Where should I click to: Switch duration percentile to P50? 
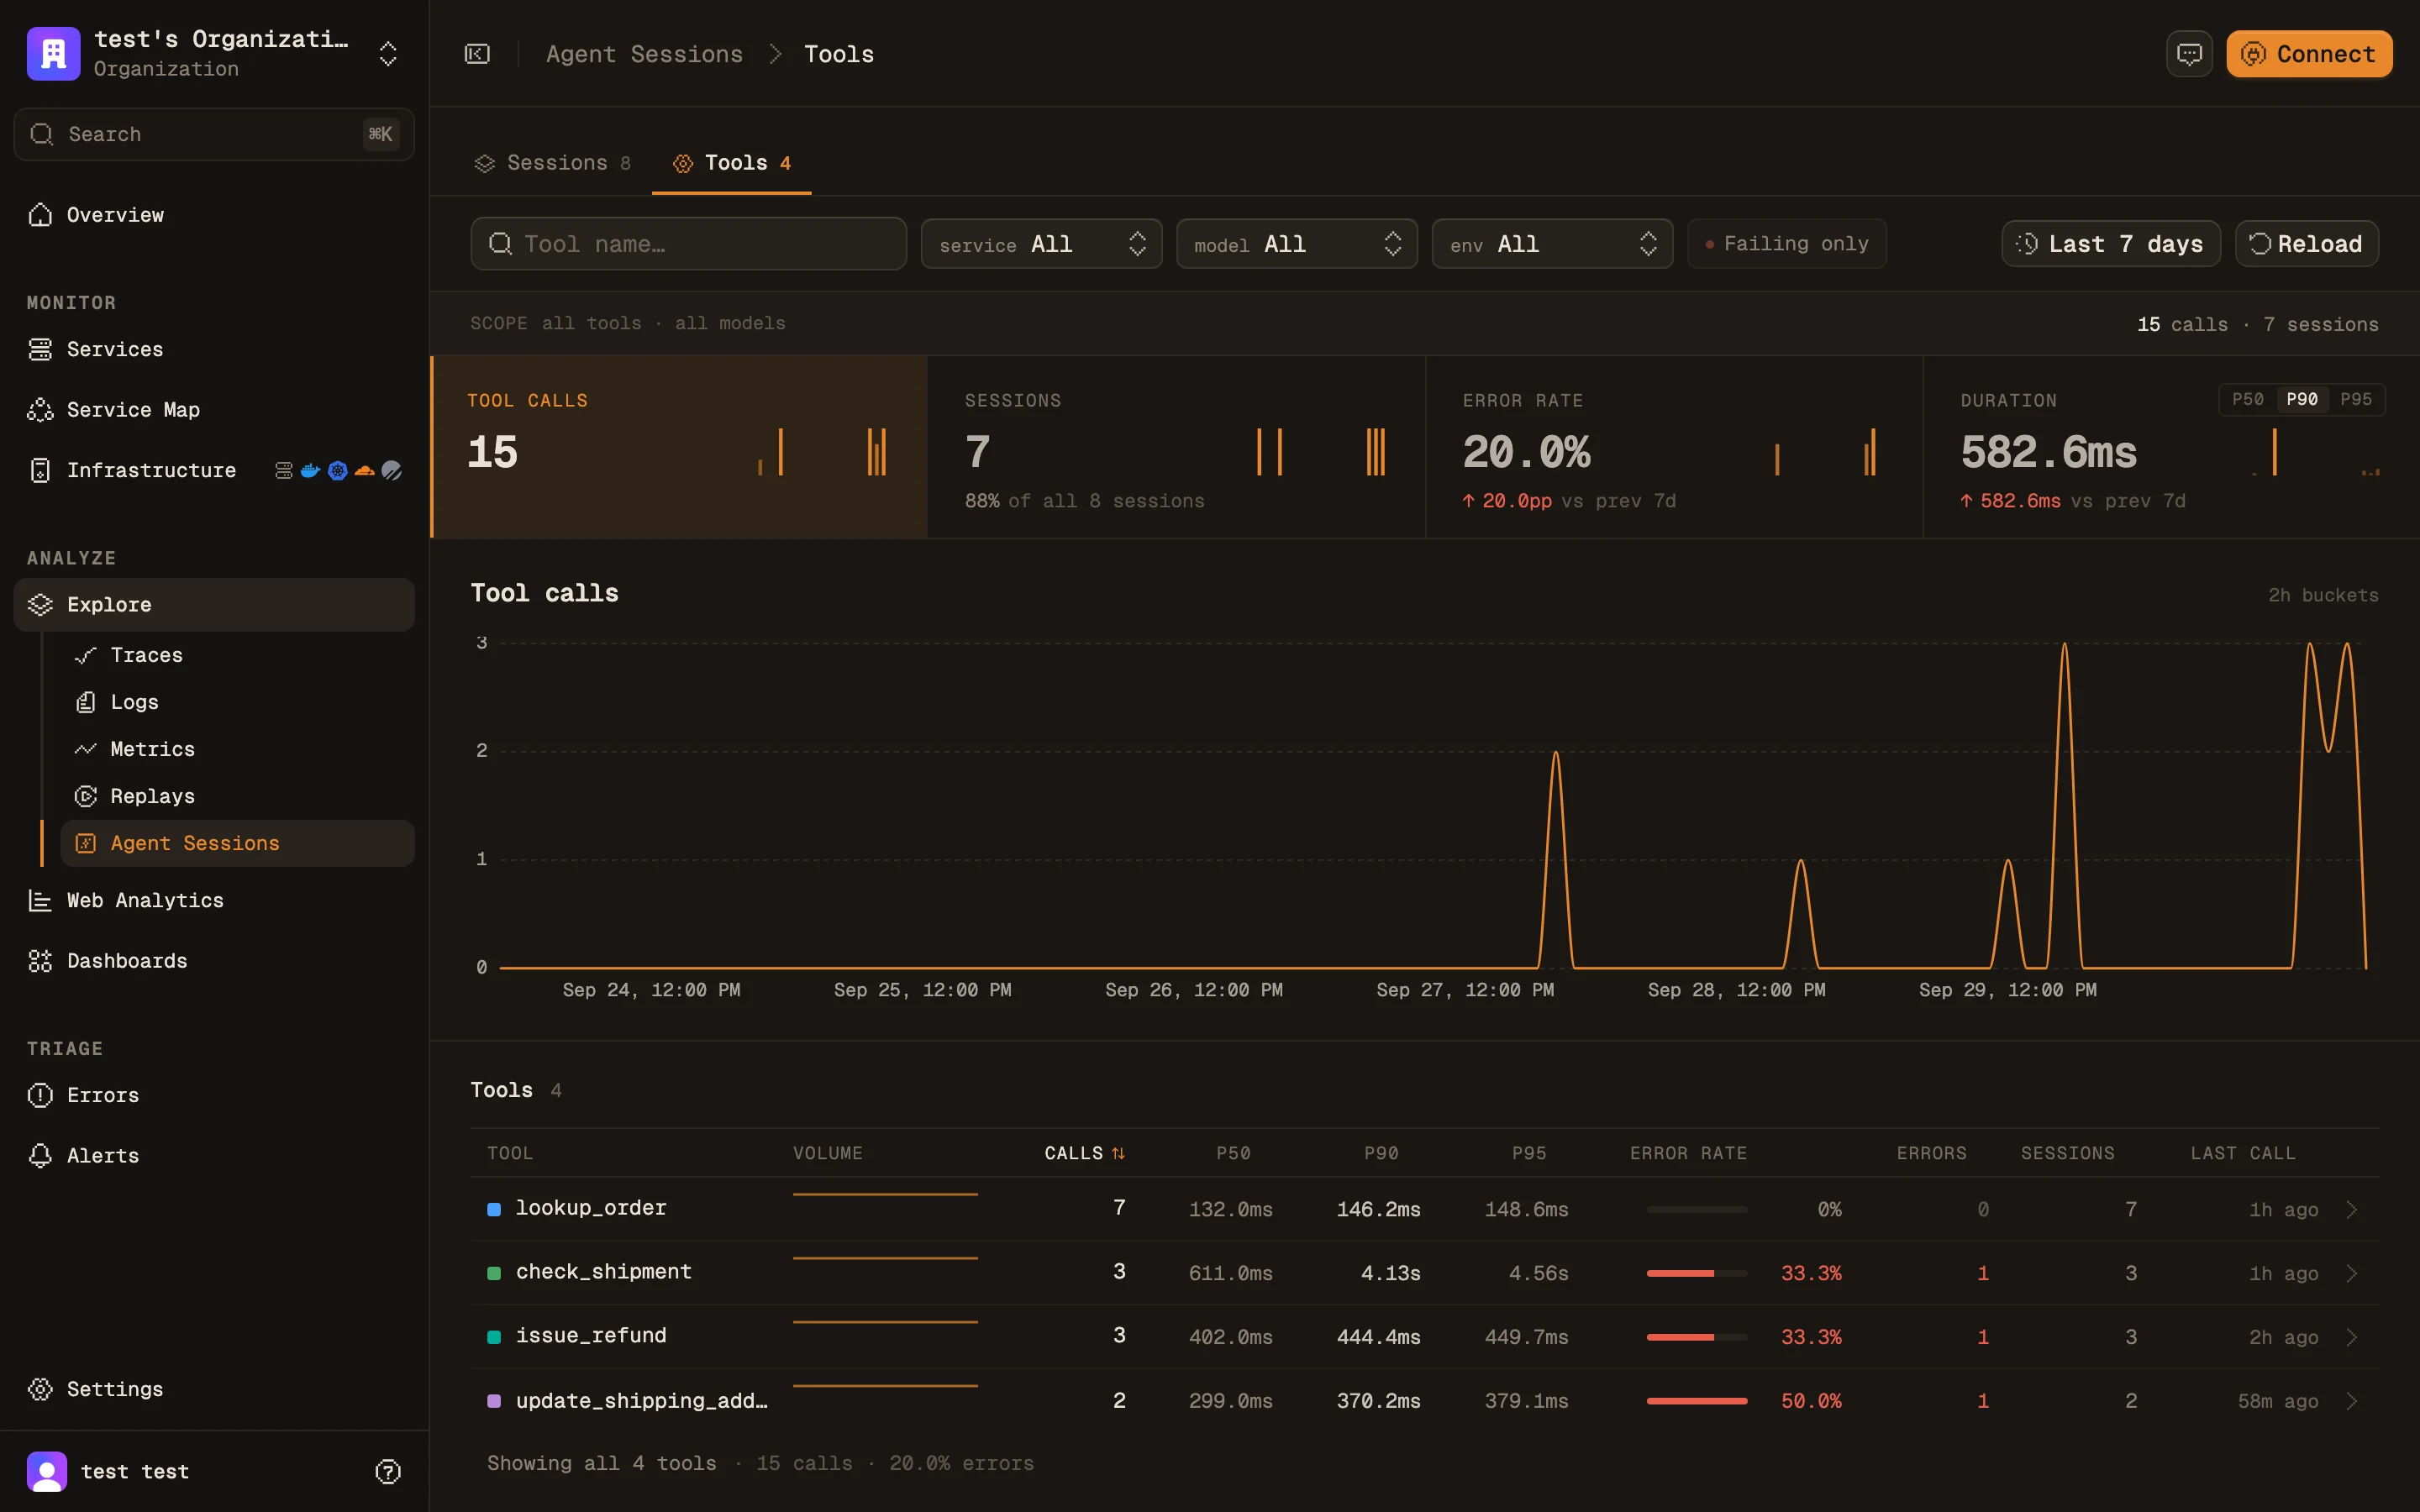click(x=2248, y=399)
